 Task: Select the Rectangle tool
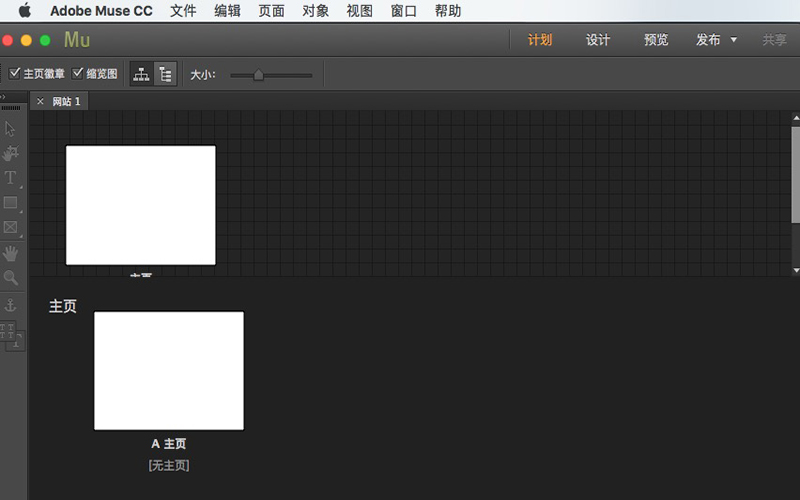click(x=10, y=203)
